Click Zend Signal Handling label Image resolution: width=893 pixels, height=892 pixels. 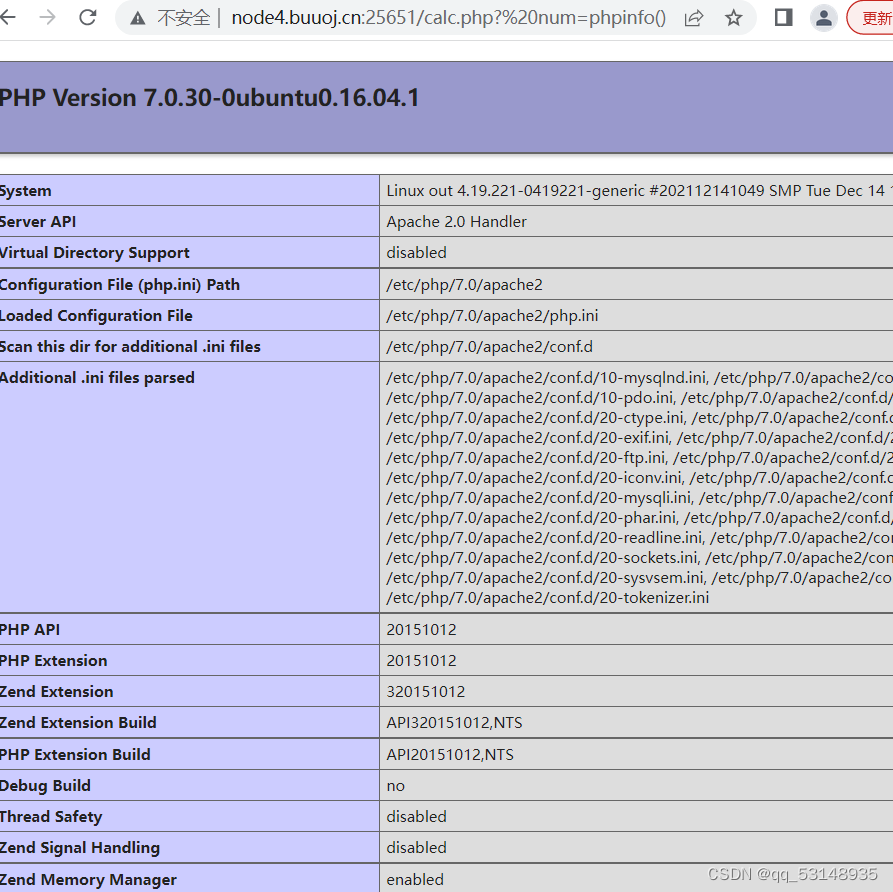80,848
